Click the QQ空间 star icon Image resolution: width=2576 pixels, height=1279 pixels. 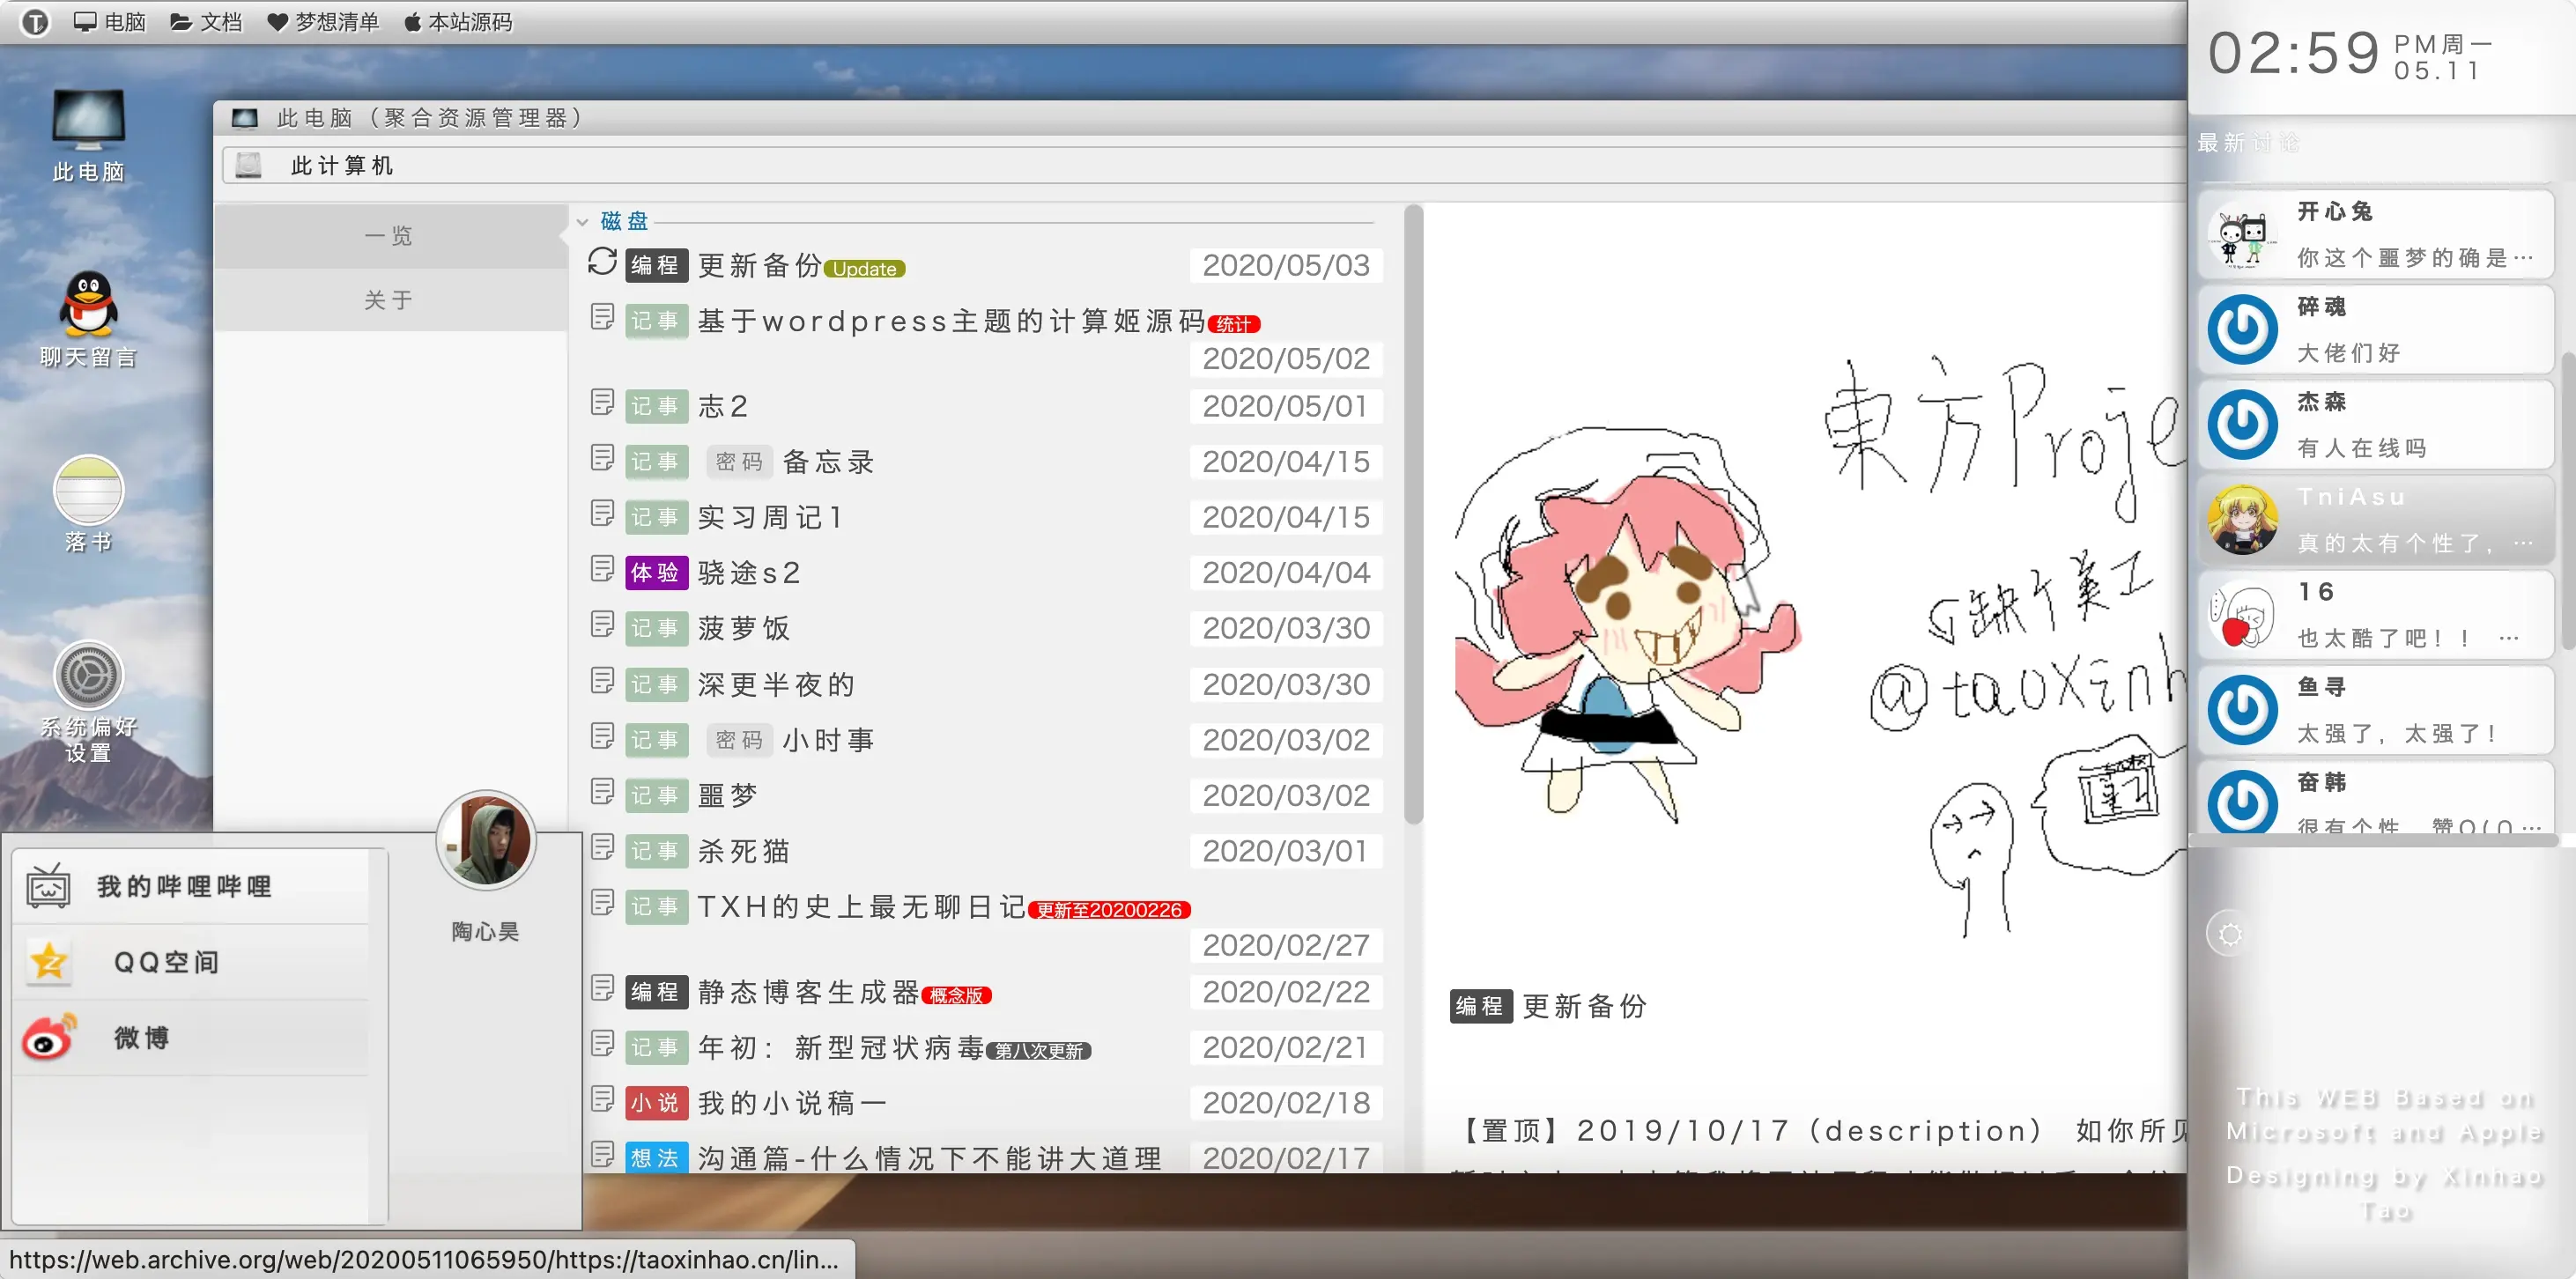click(48, 962)
